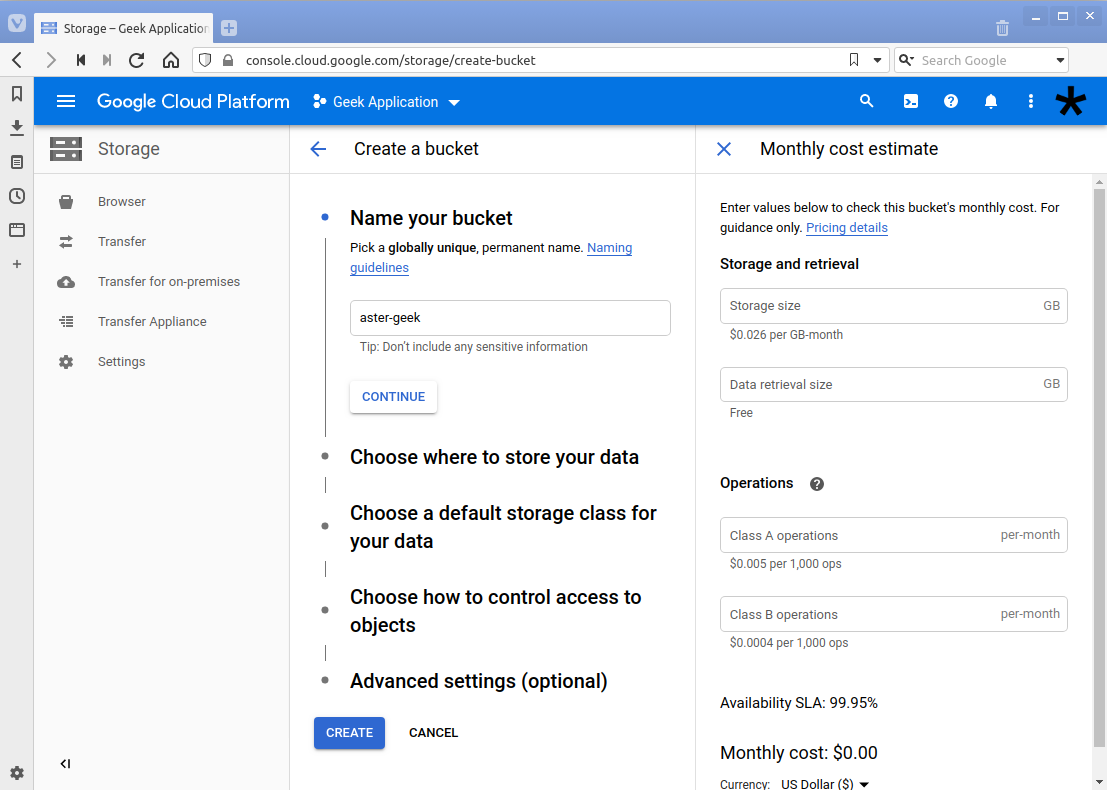Open the Pricing details link
Image resolution: width=1107 pixels, height=790 pixels.
[846, 227]
